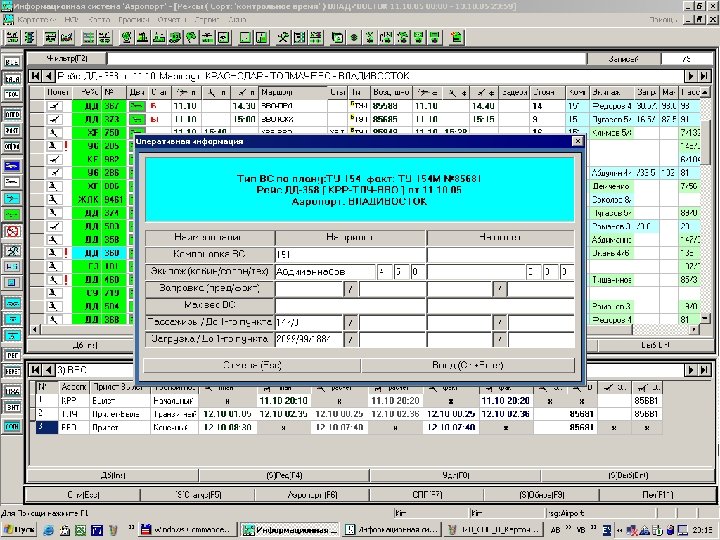Viewport: 720px width, 540px height.
Task: Go to previous record in the flights grid navigator
Action: coord(49,77)
